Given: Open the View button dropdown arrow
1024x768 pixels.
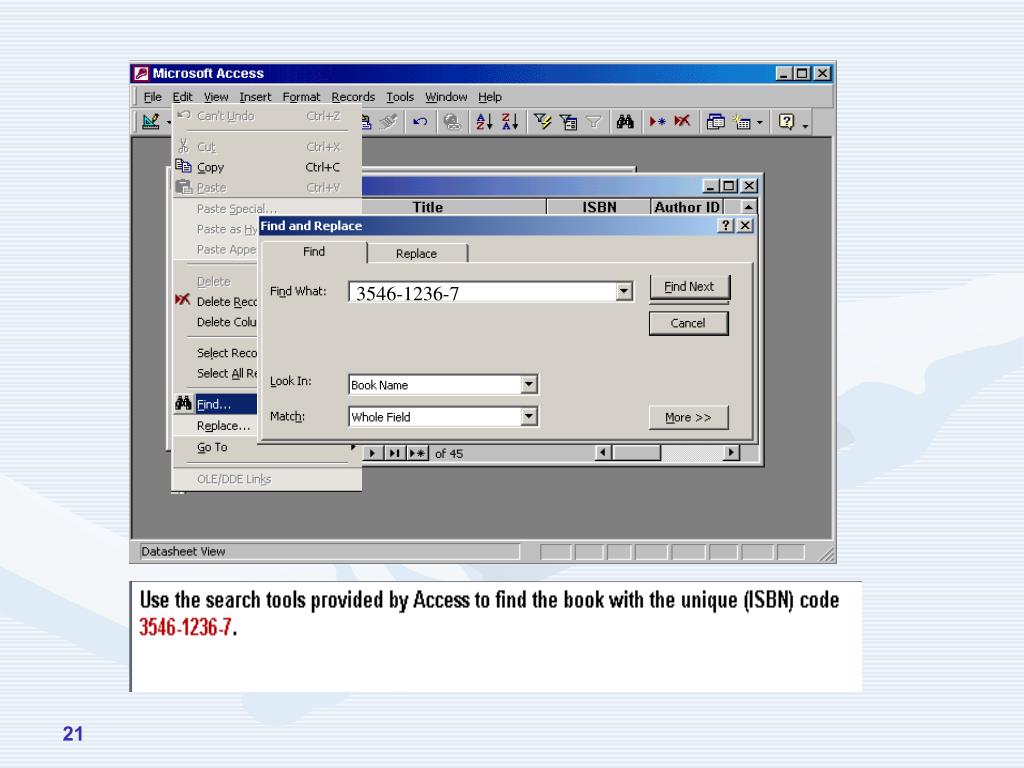Looking at the screenshot, I should coord(168,122).
